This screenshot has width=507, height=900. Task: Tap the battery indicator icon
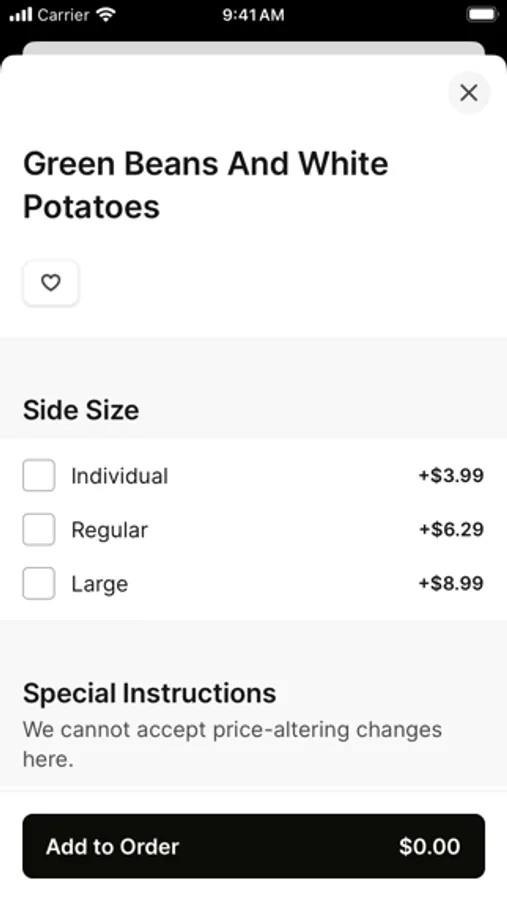pos(482,15)
